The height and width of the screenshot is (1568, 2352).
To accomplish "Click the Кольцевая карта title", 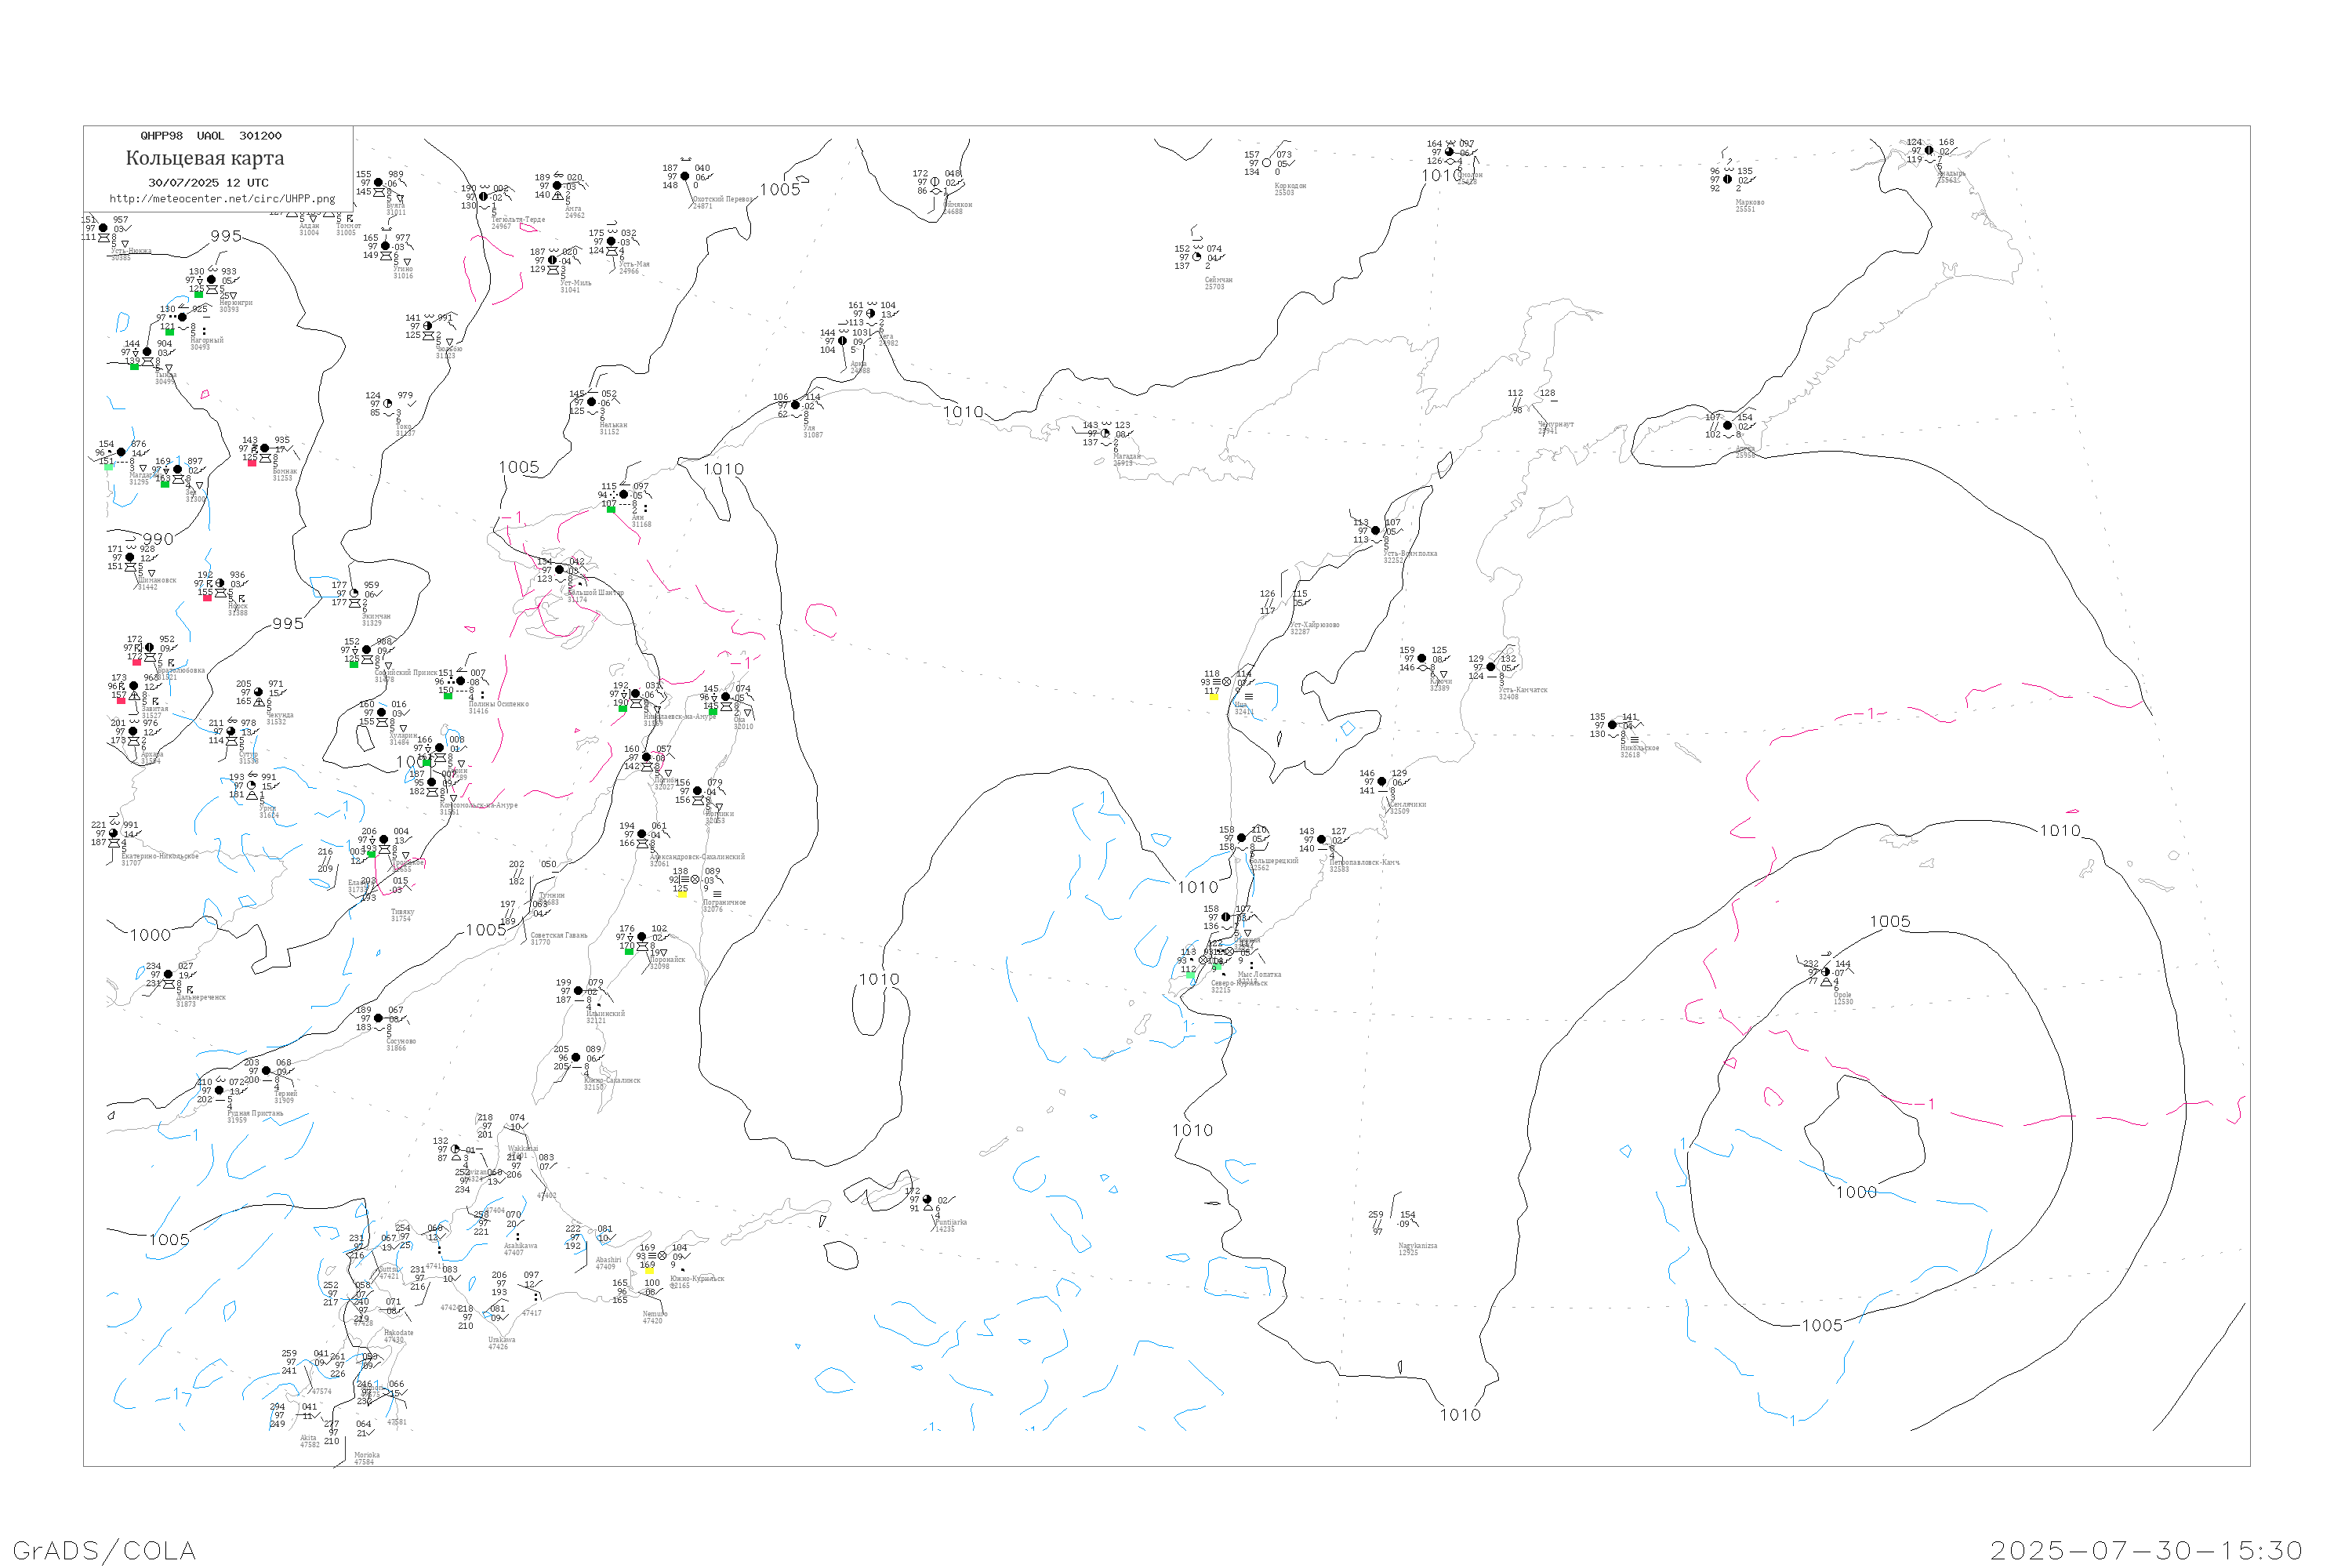I will [x=205, y=158].
